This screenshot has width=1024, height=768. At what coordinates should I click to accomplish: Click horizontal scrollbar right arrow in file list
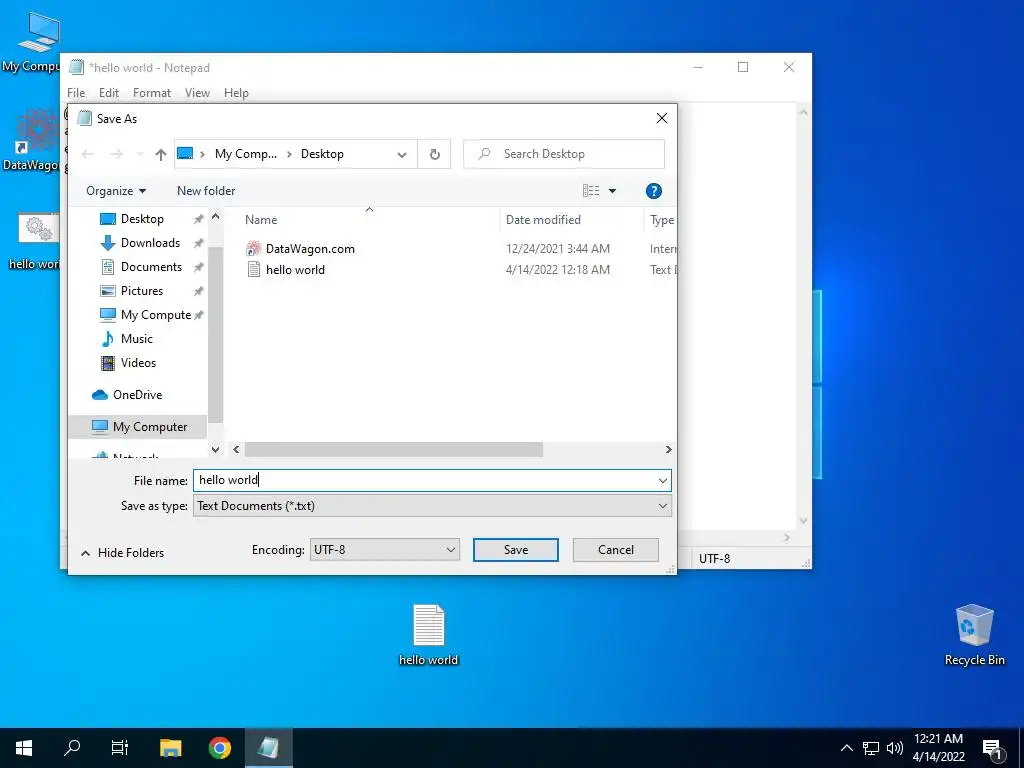pyautogui.click(x=668, y=449)
